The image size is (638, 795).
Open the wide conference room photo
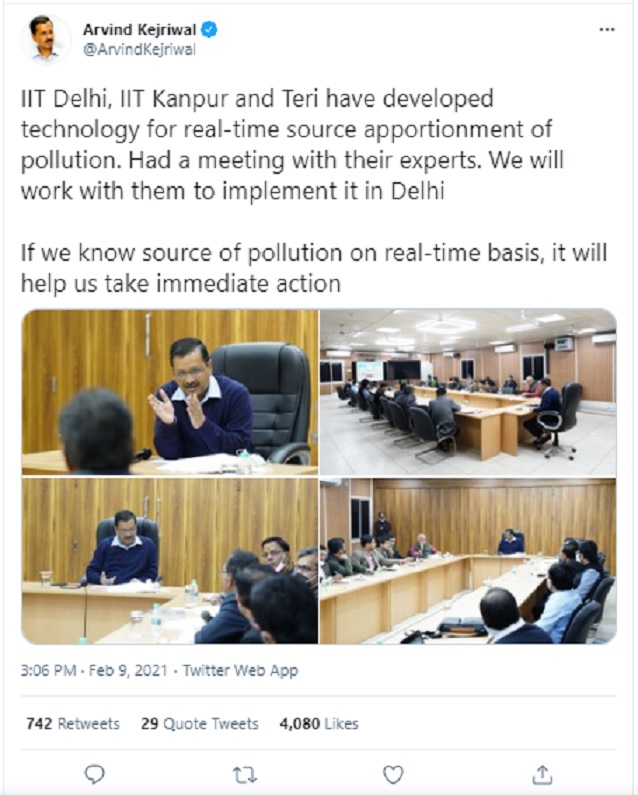click(x=468, y=392)
